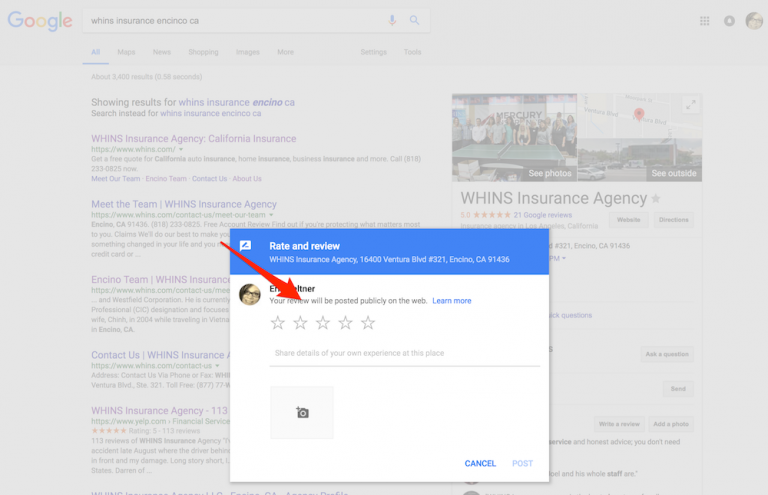Click the microphone voice search icon
This screenshot has width=768, height=495.
(x=392, y=20)
